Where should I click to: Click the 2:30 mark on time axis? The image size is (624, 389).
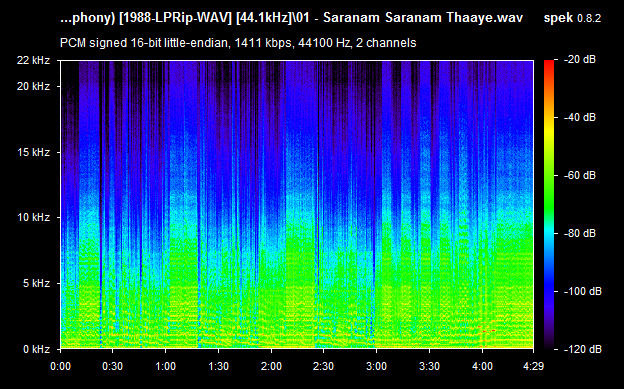click(x=323, y=366)
